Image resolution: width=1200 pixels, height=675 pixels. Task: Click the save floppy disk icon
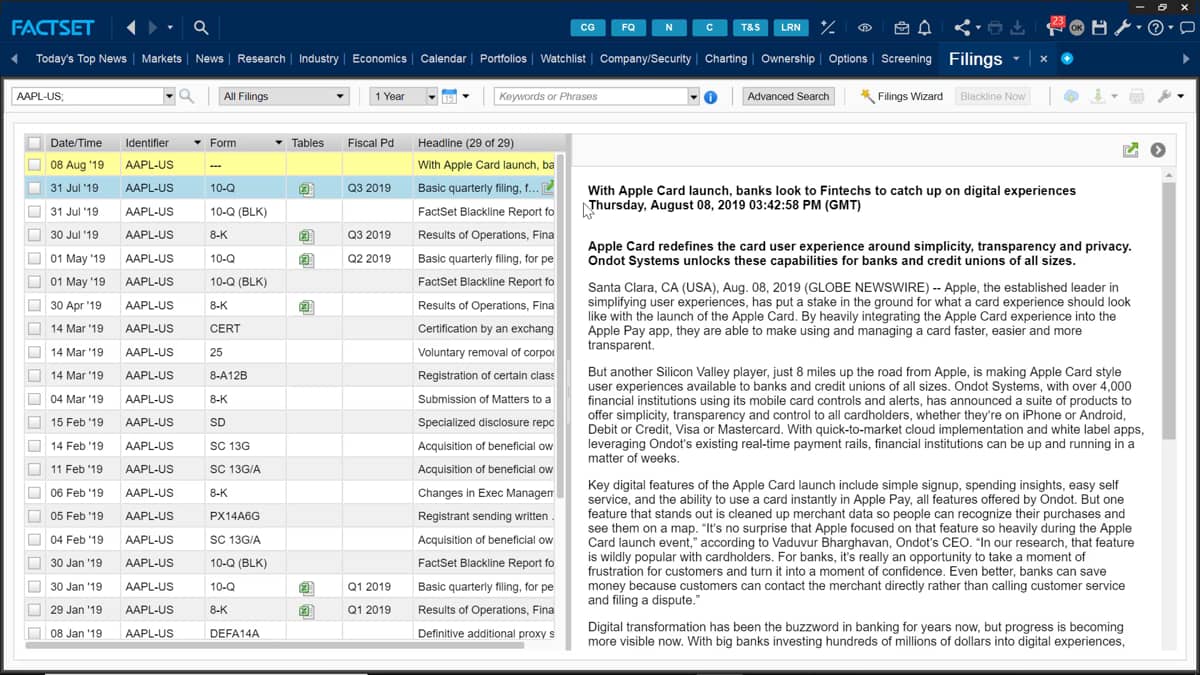point(1099,28)
